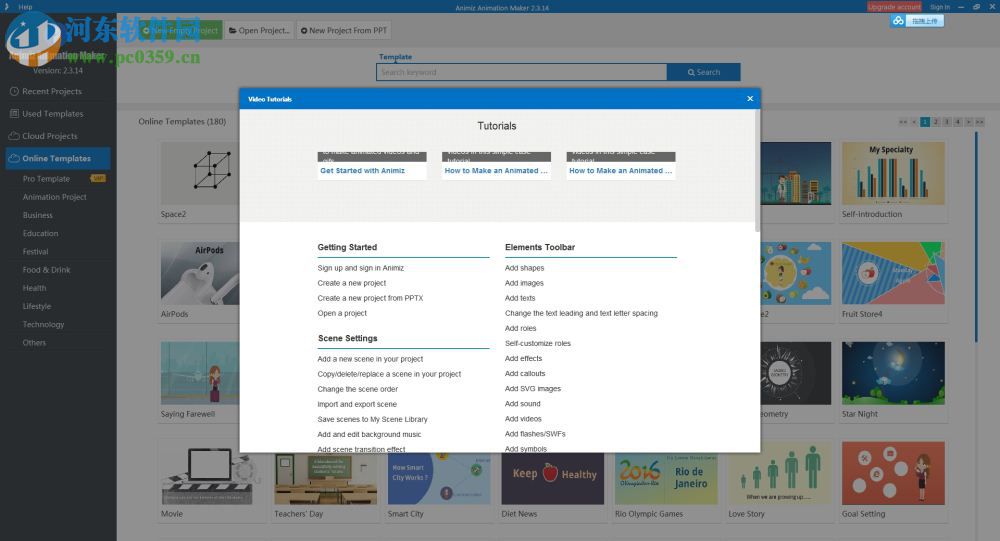The width and height of the screenshot is (1000, 541).
Task: Click 'Add texts' tutorial link
Action: coord(520,298)
